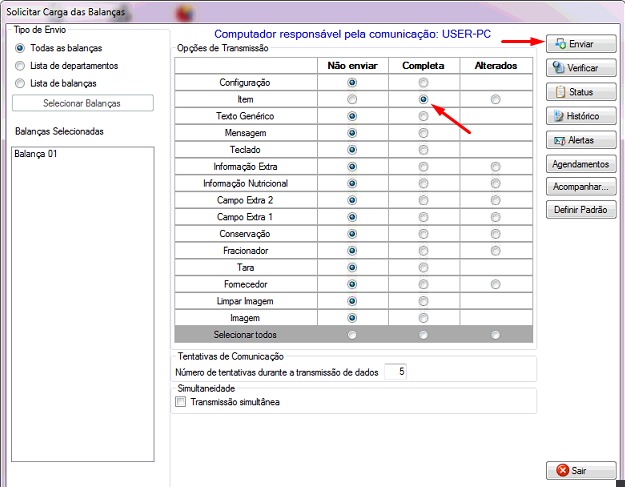
Task: Click the disabled Selecionar Balanças button
Action: point(83,103)
